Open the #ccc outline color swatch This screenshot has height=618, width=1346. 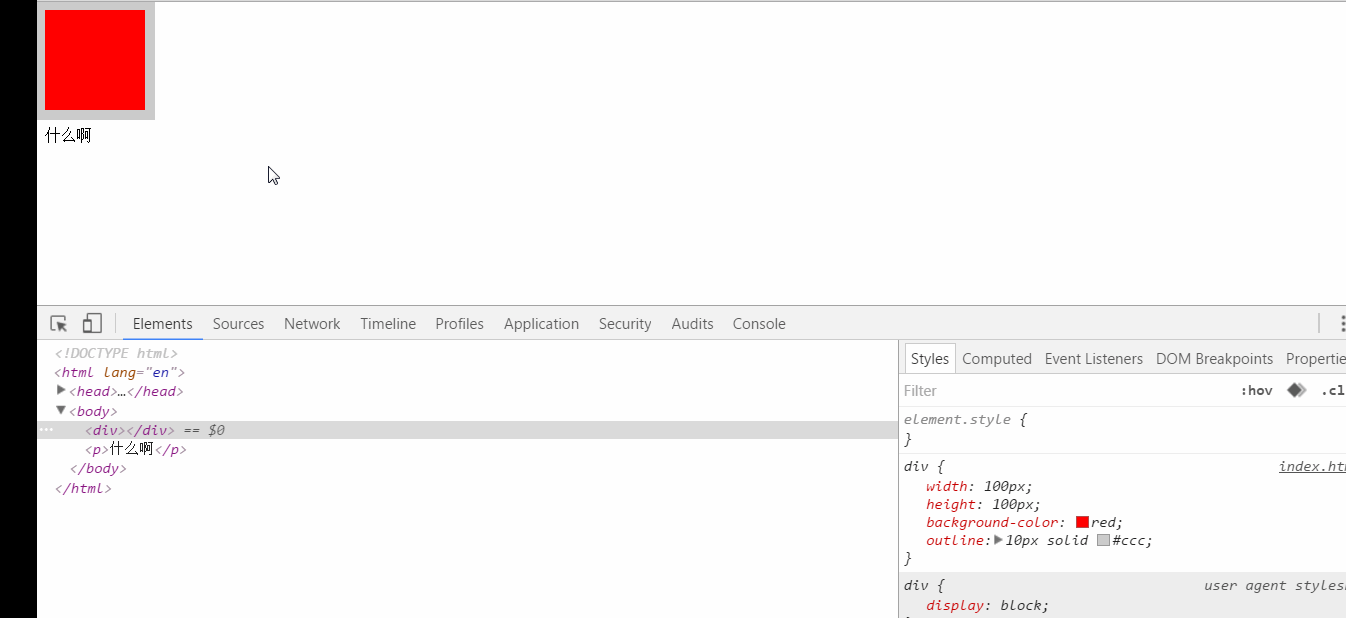tap(1103, 540)
